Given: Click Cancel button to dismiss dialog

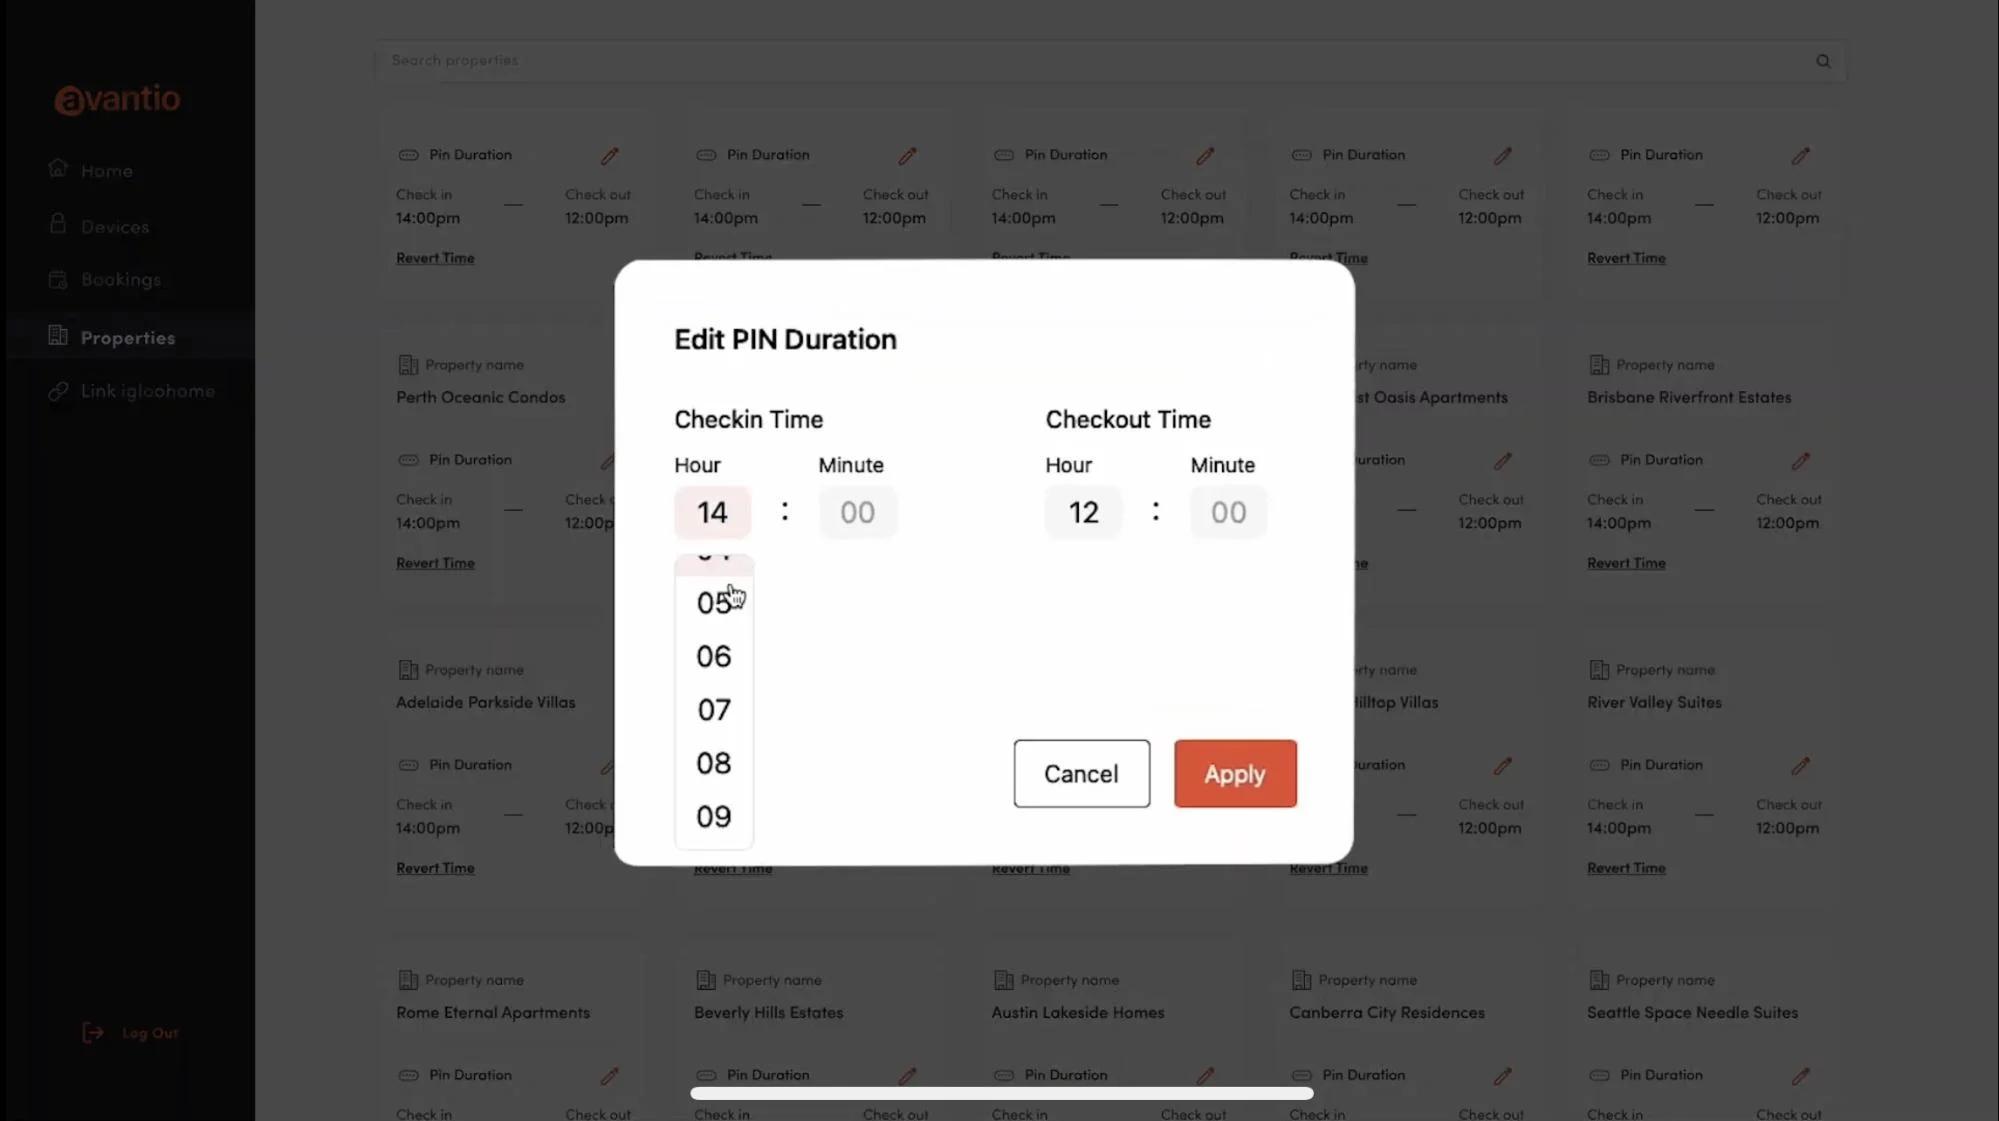Looking at the screenshot, I should click(x=1082, y=772).
